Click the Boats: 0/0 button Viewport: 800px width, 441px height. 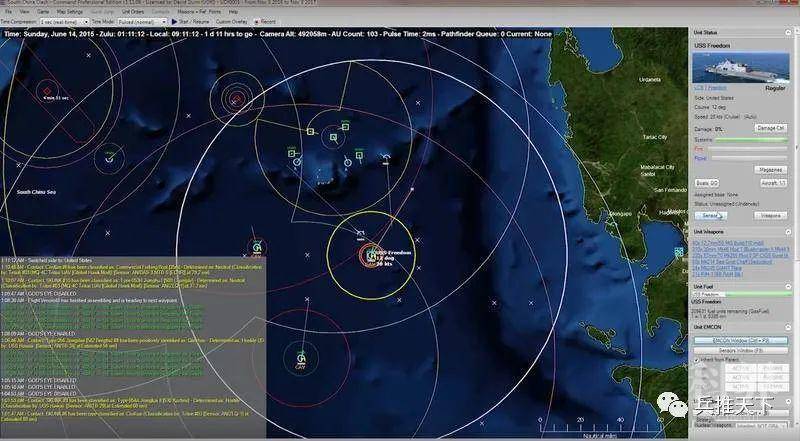pos(707,183)
